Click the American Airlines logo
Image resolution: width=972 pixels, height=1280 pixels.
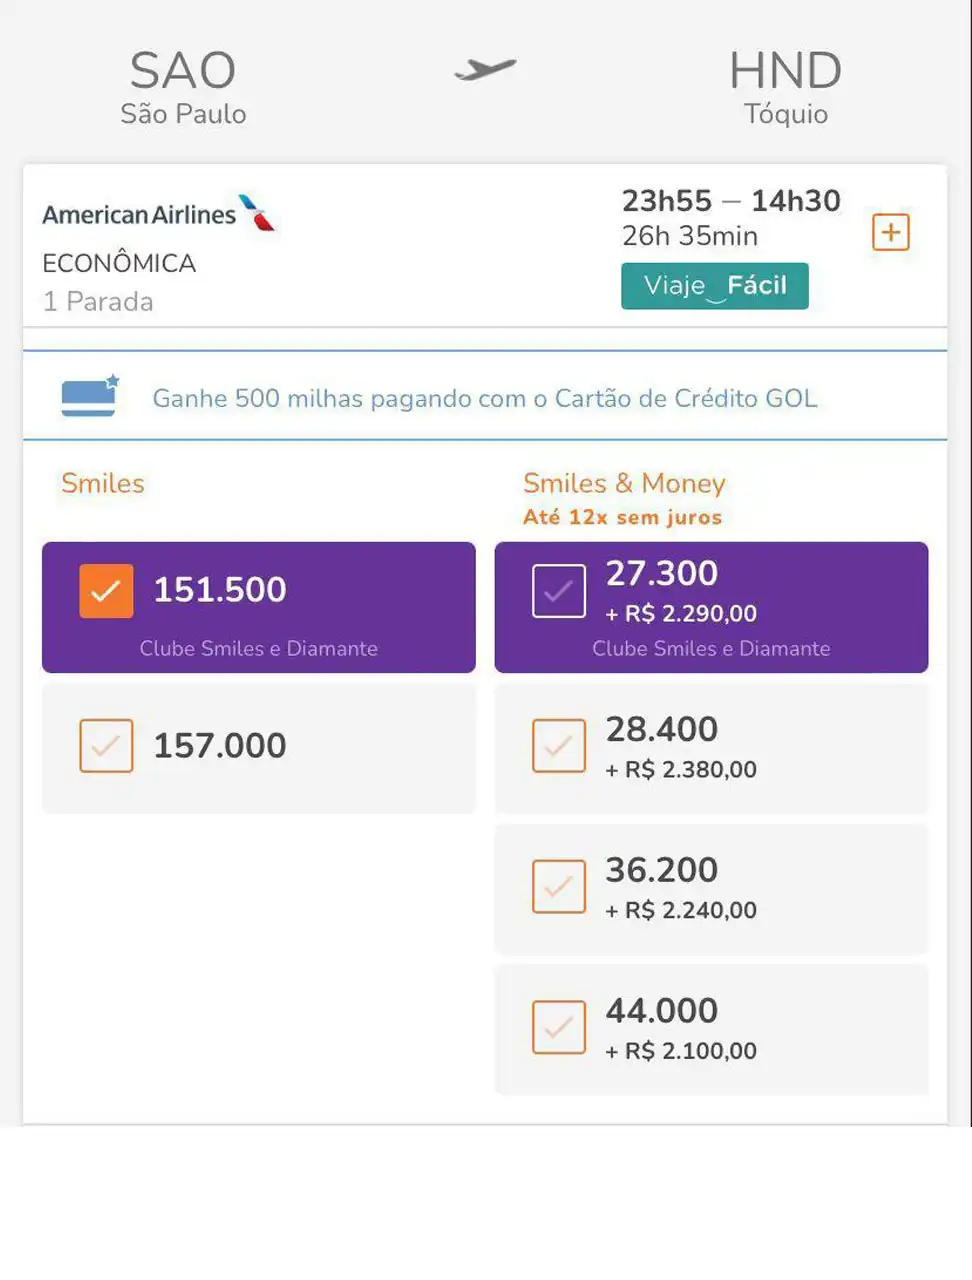tap(158, 213)
